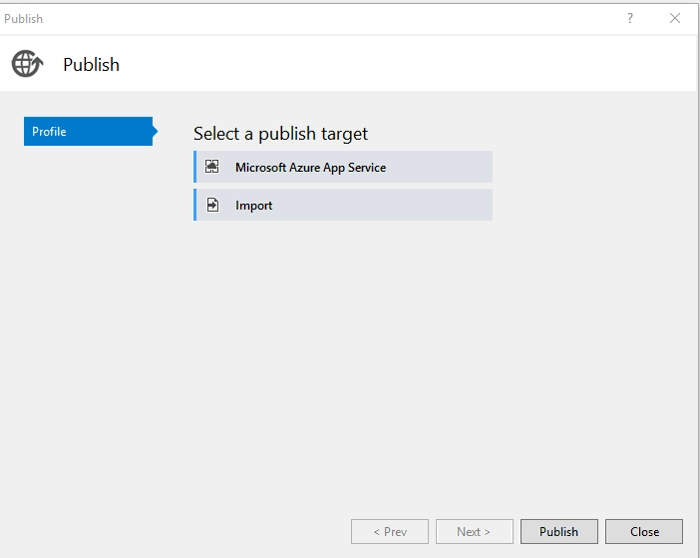Choose the Microsoft Azure App Service label text
700x558 pixels.
pos(310,167)
